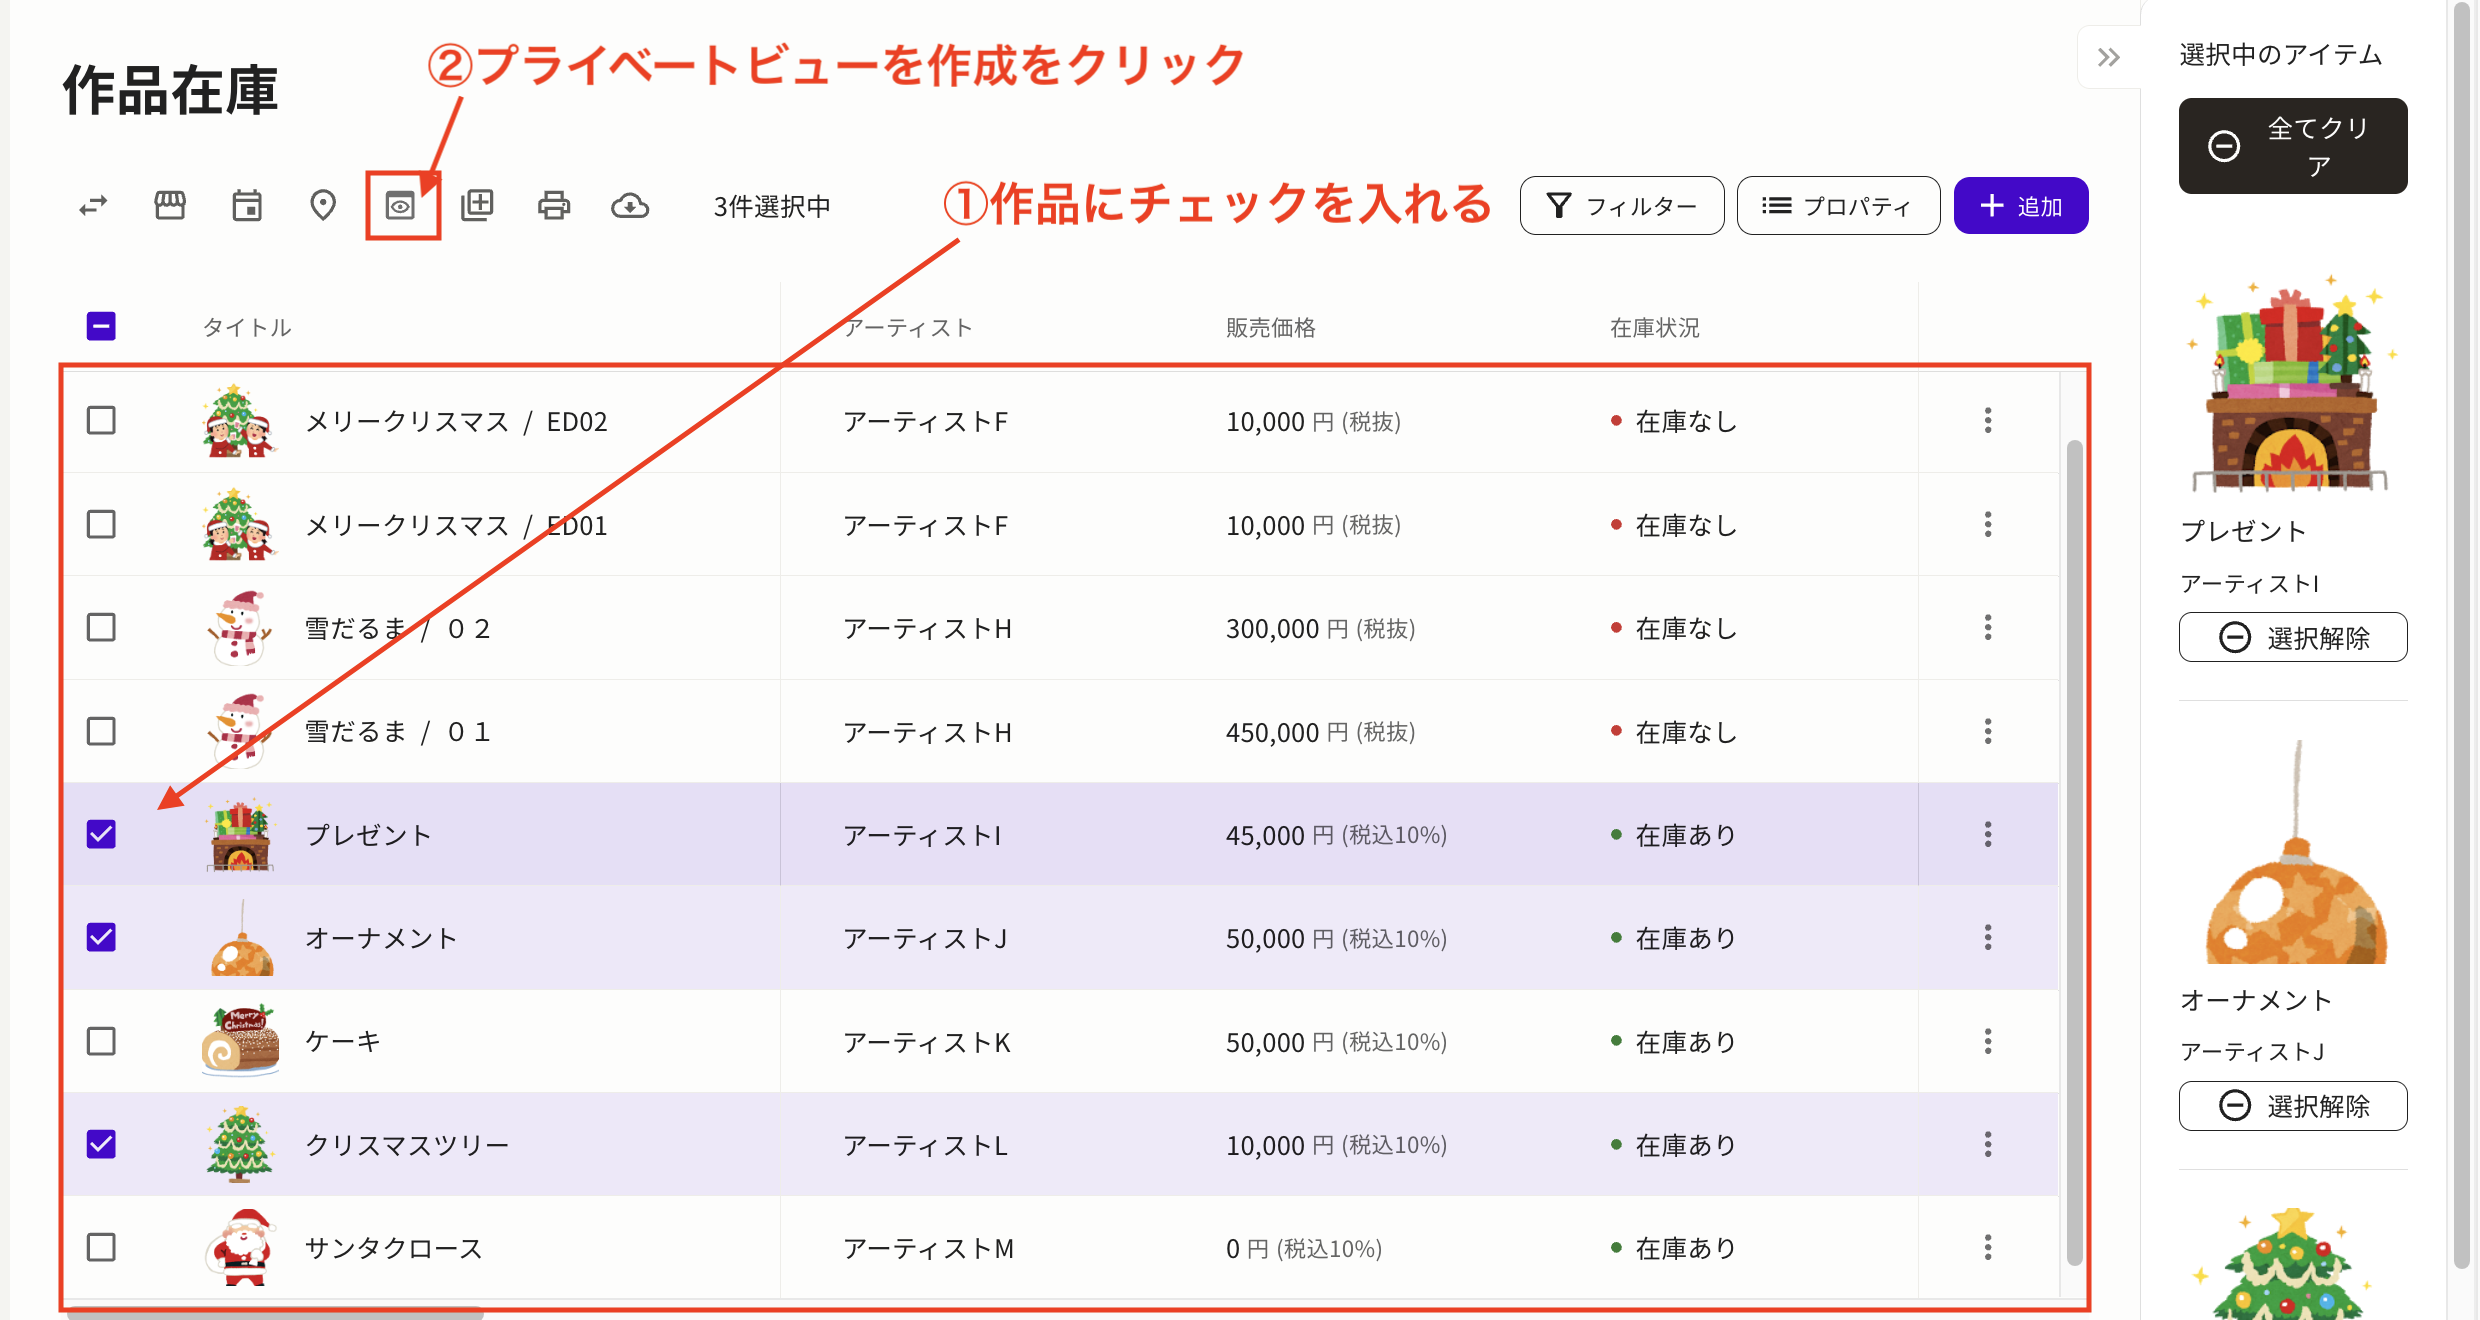The height and width of the screenshot is (1320, 2480).
Task: Check the ケーキ row checkbox
Action: (x=101, y=1041)
